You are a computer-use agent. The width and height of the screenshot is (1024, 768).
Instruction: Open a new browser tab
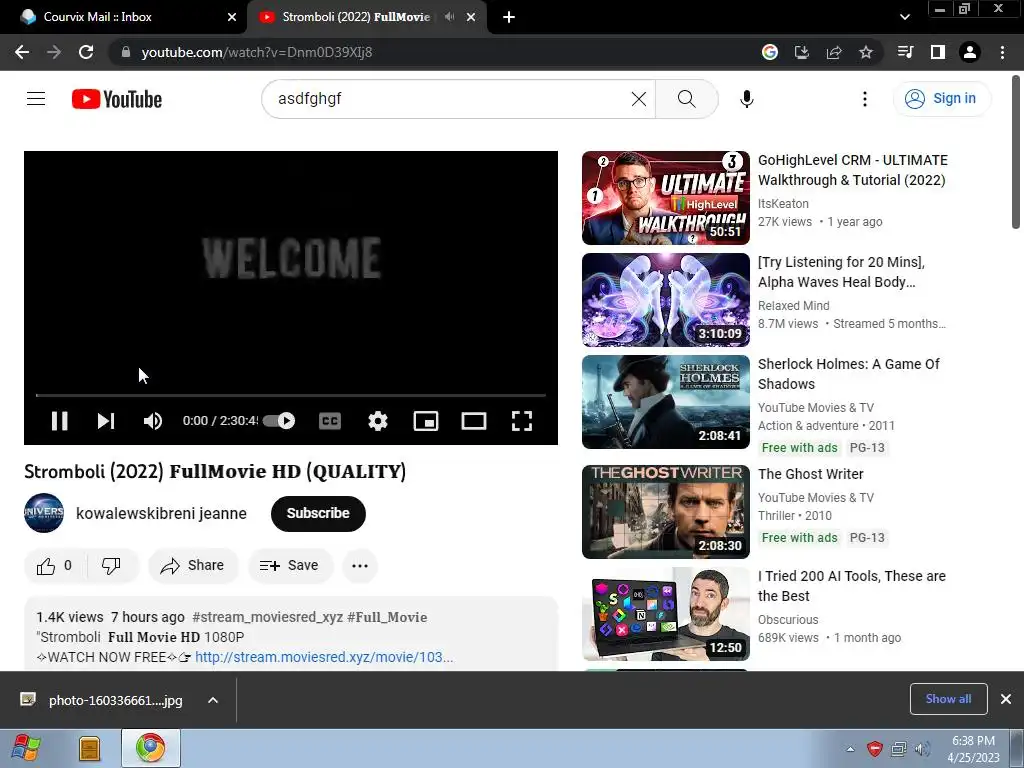pyautogui.click(x=509, y=17)
